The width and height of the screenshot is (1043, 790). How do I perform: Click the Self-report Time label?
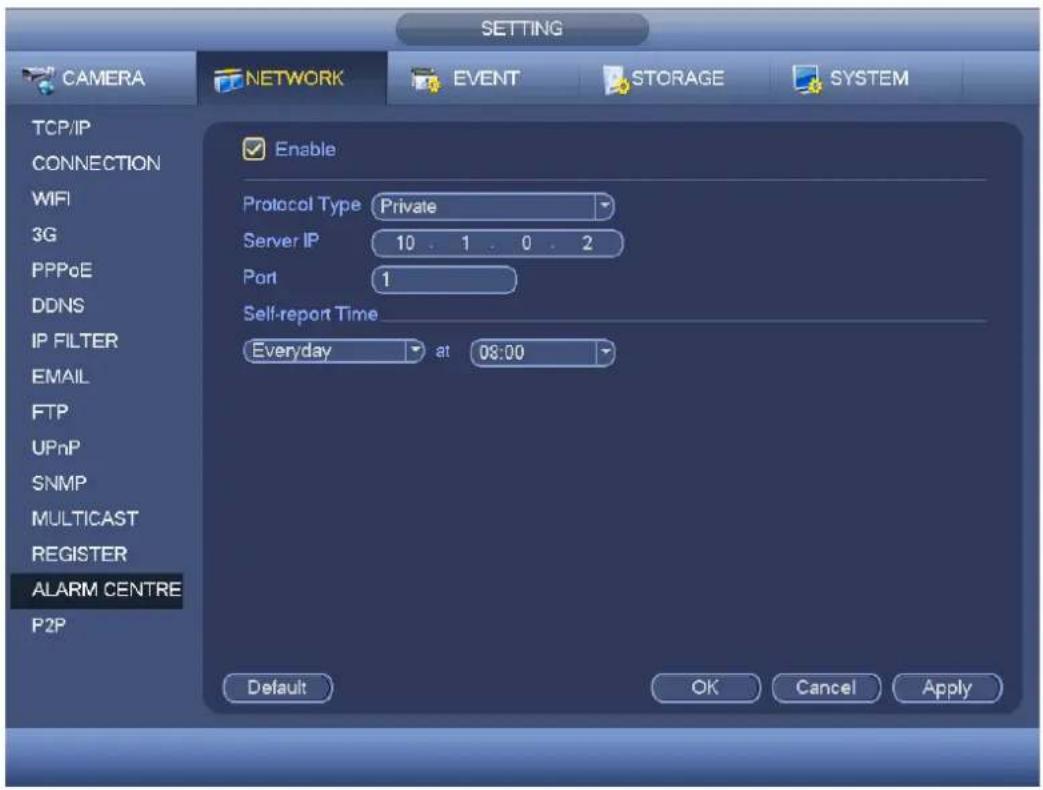click(311, 314)
